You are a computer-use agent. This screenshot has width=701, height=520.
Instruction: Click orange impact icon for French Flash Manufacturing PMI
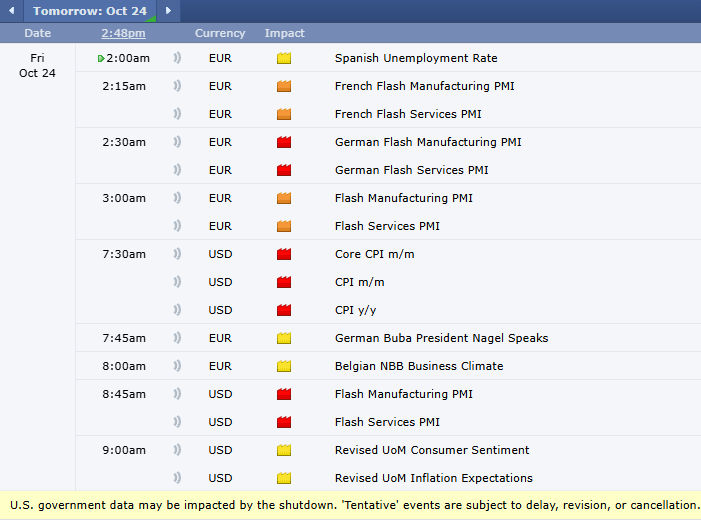tap(284, 86)
